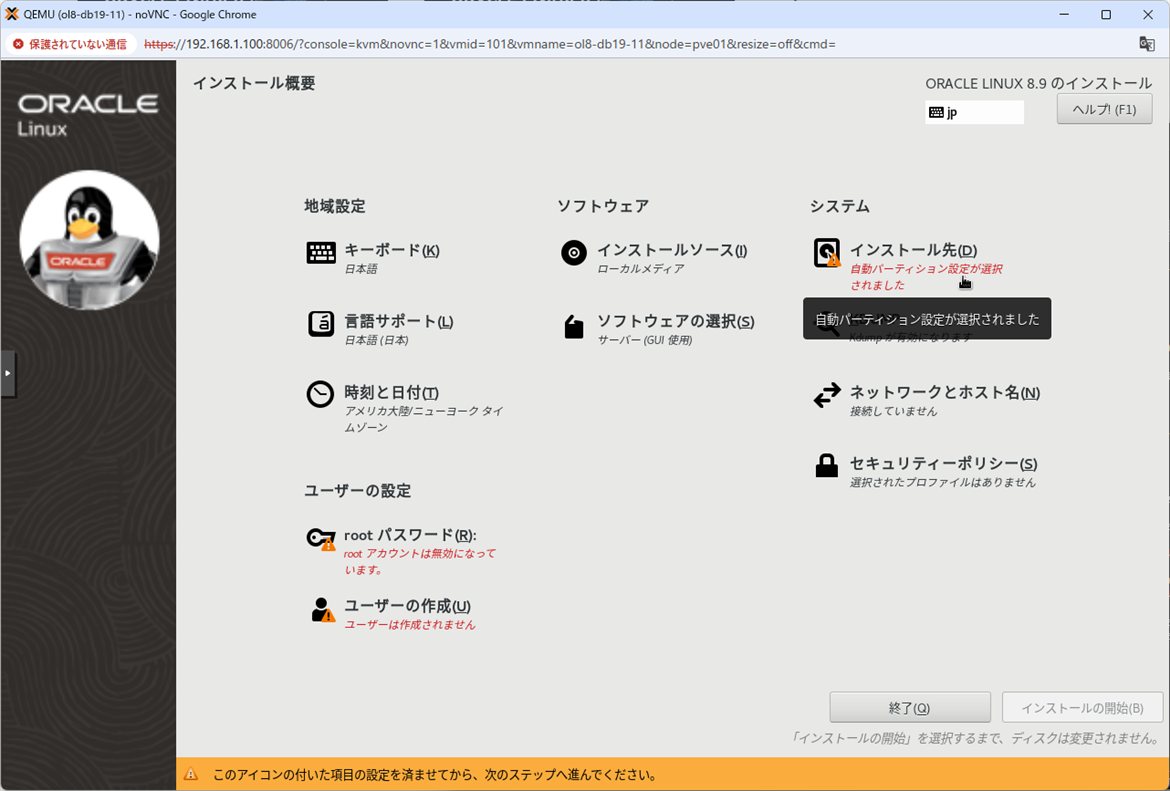
Task: Click the ユーザーは作成されません warning text
Action: tap(410, 625)
